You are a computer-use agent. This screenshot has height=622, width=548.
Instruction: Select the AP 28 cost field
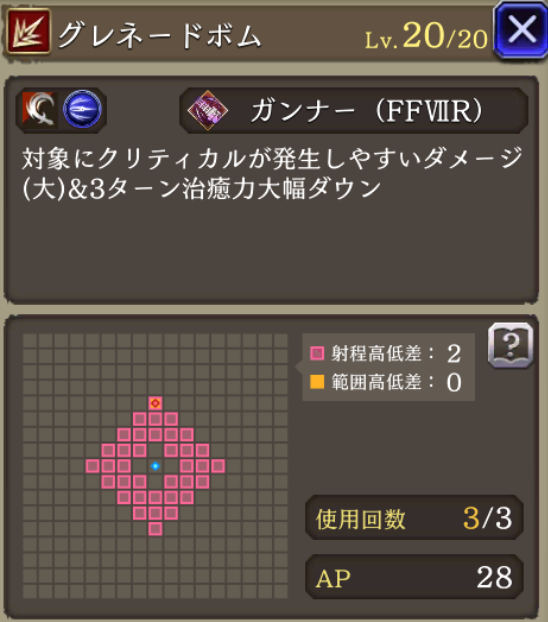coord(414,577)
